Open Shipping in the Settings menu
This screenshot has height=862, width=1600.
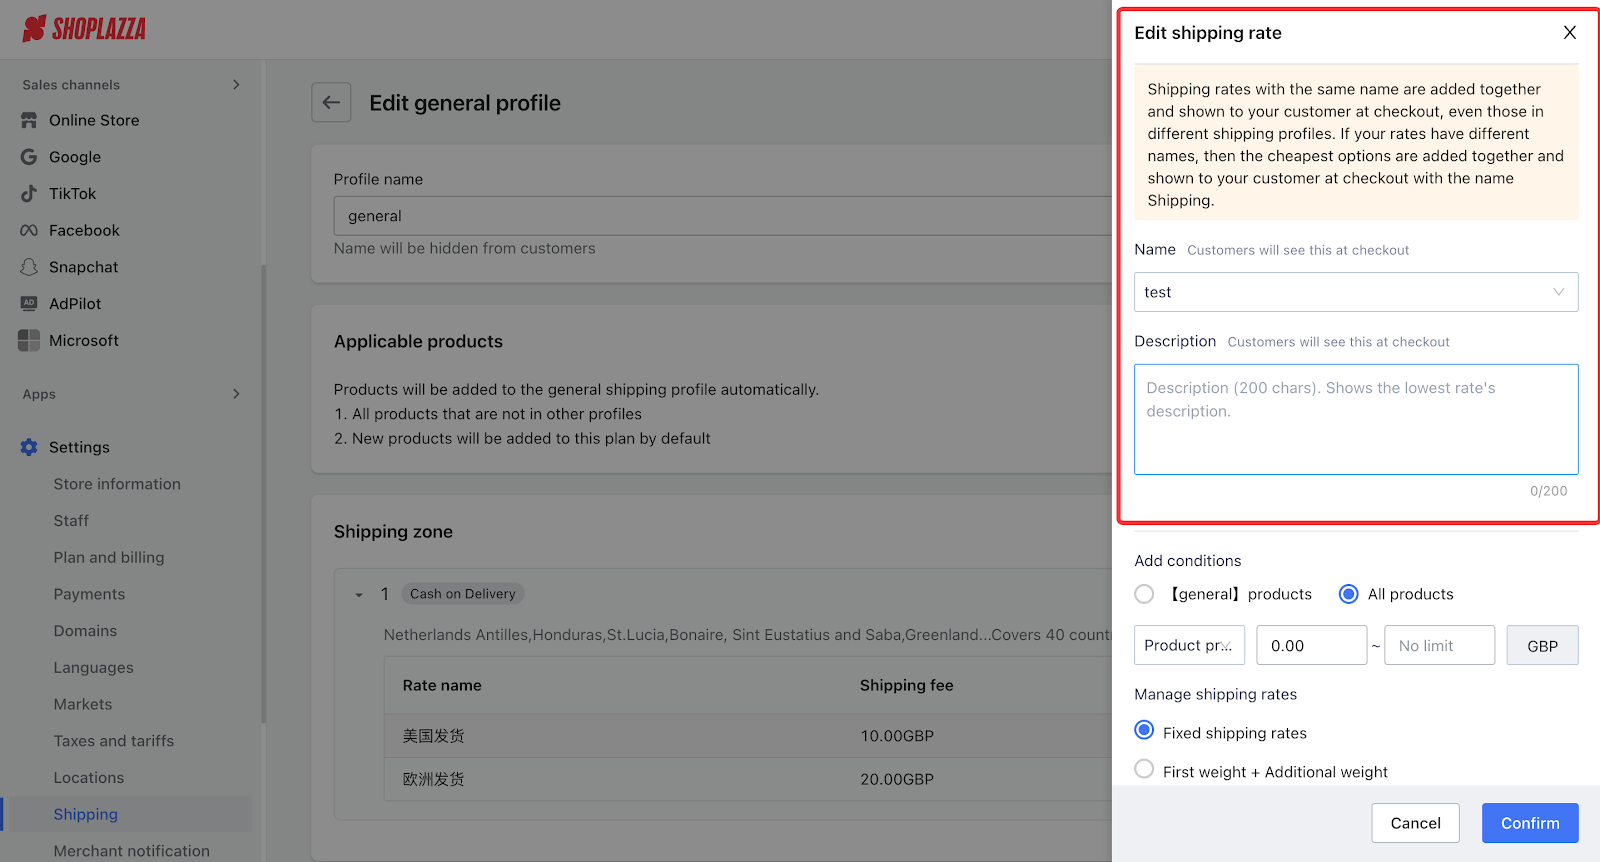pos(86,814)
